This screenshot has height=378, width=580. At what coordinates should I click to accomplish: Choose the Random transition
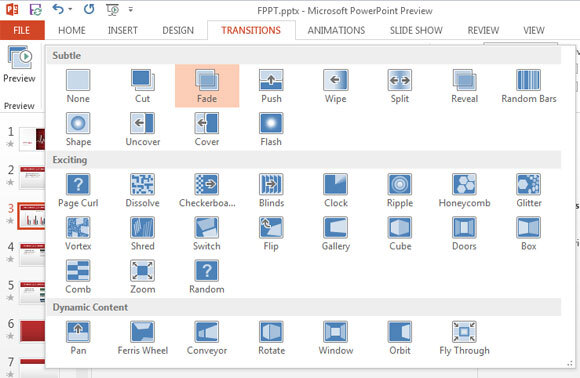(207, 277)
